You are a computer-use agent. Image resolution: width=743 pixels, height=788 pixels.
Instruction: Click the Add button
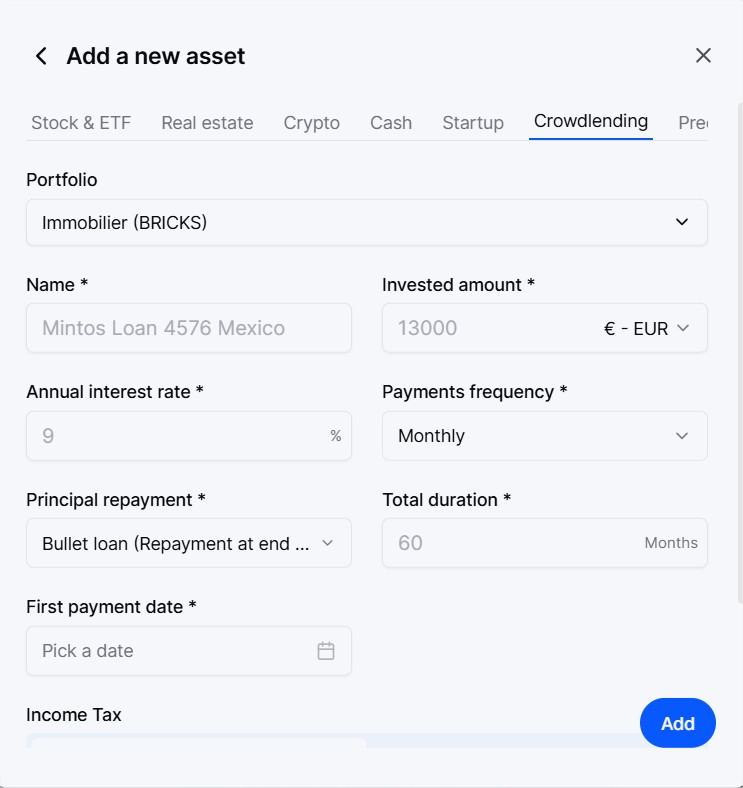tap(678, 723)
